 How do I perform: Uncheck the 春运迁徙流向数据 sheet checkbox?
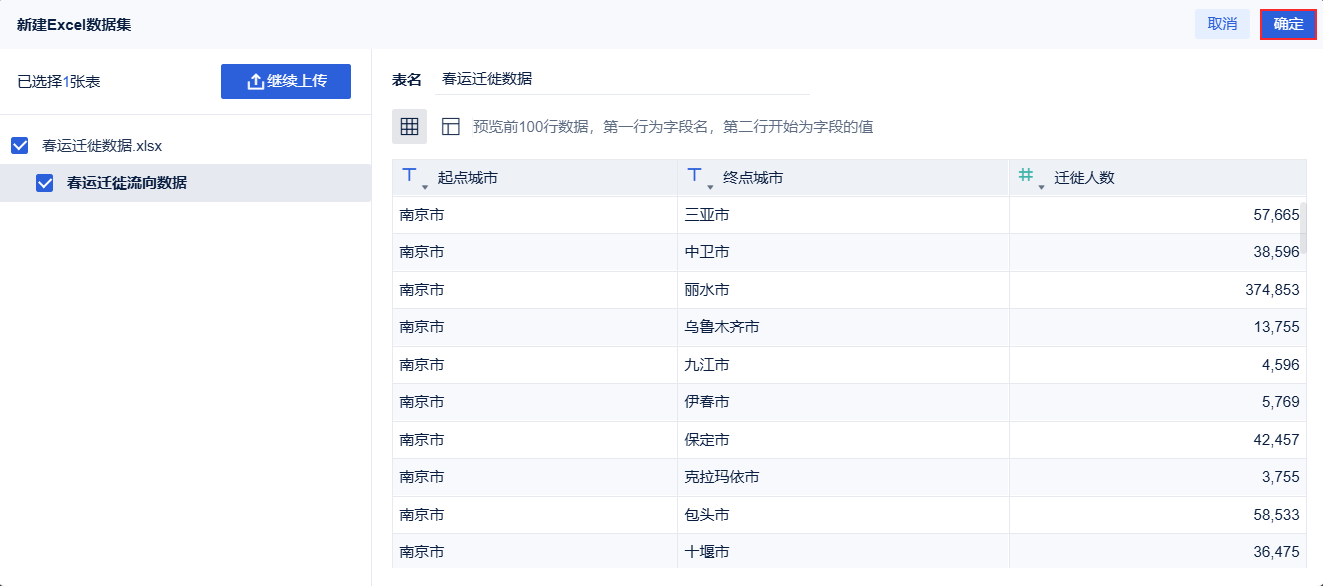coord(44,183)
